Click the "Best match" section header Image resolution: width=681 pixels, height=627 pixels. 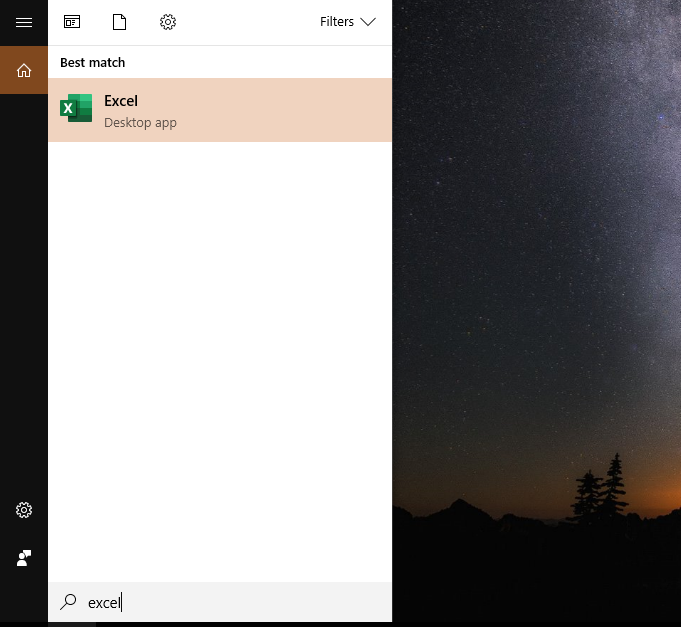tap(92, 62)
